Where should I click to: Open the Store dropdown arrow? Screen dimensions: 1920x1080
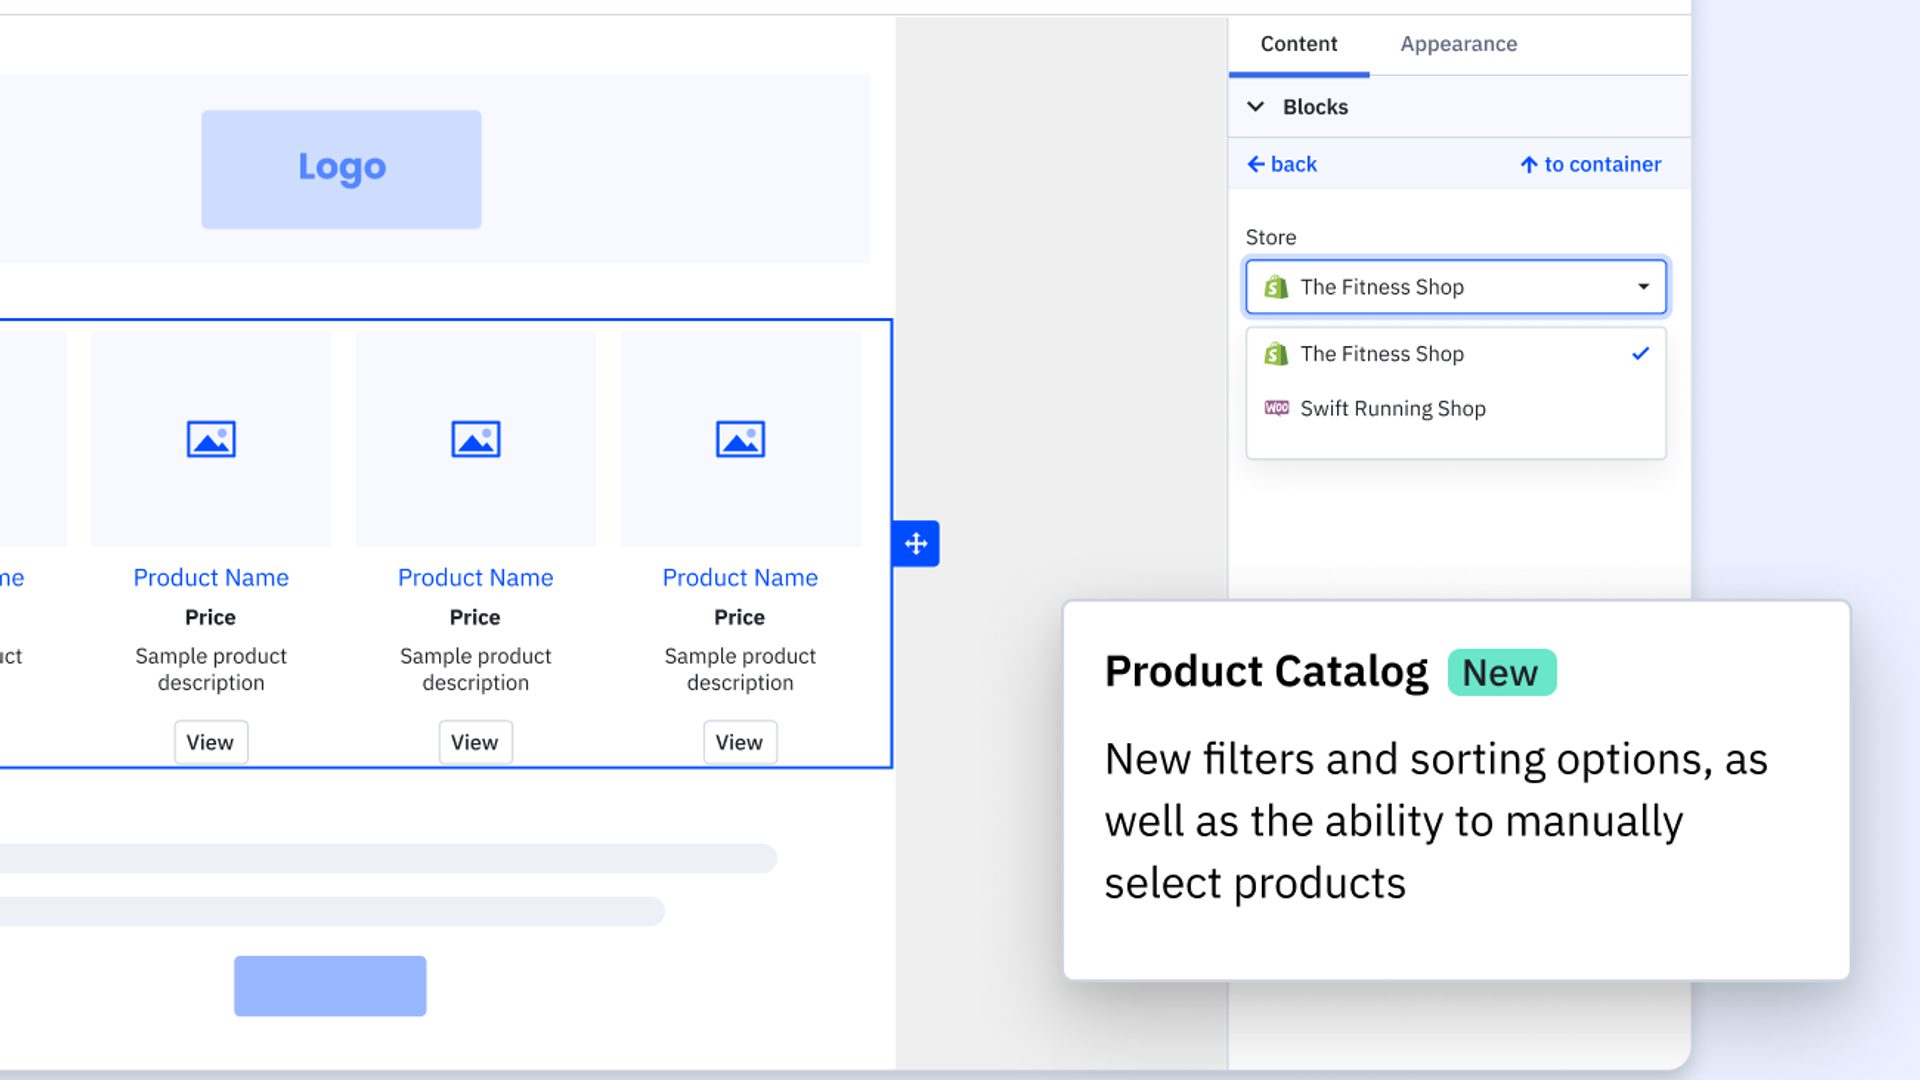point(1643,287)
